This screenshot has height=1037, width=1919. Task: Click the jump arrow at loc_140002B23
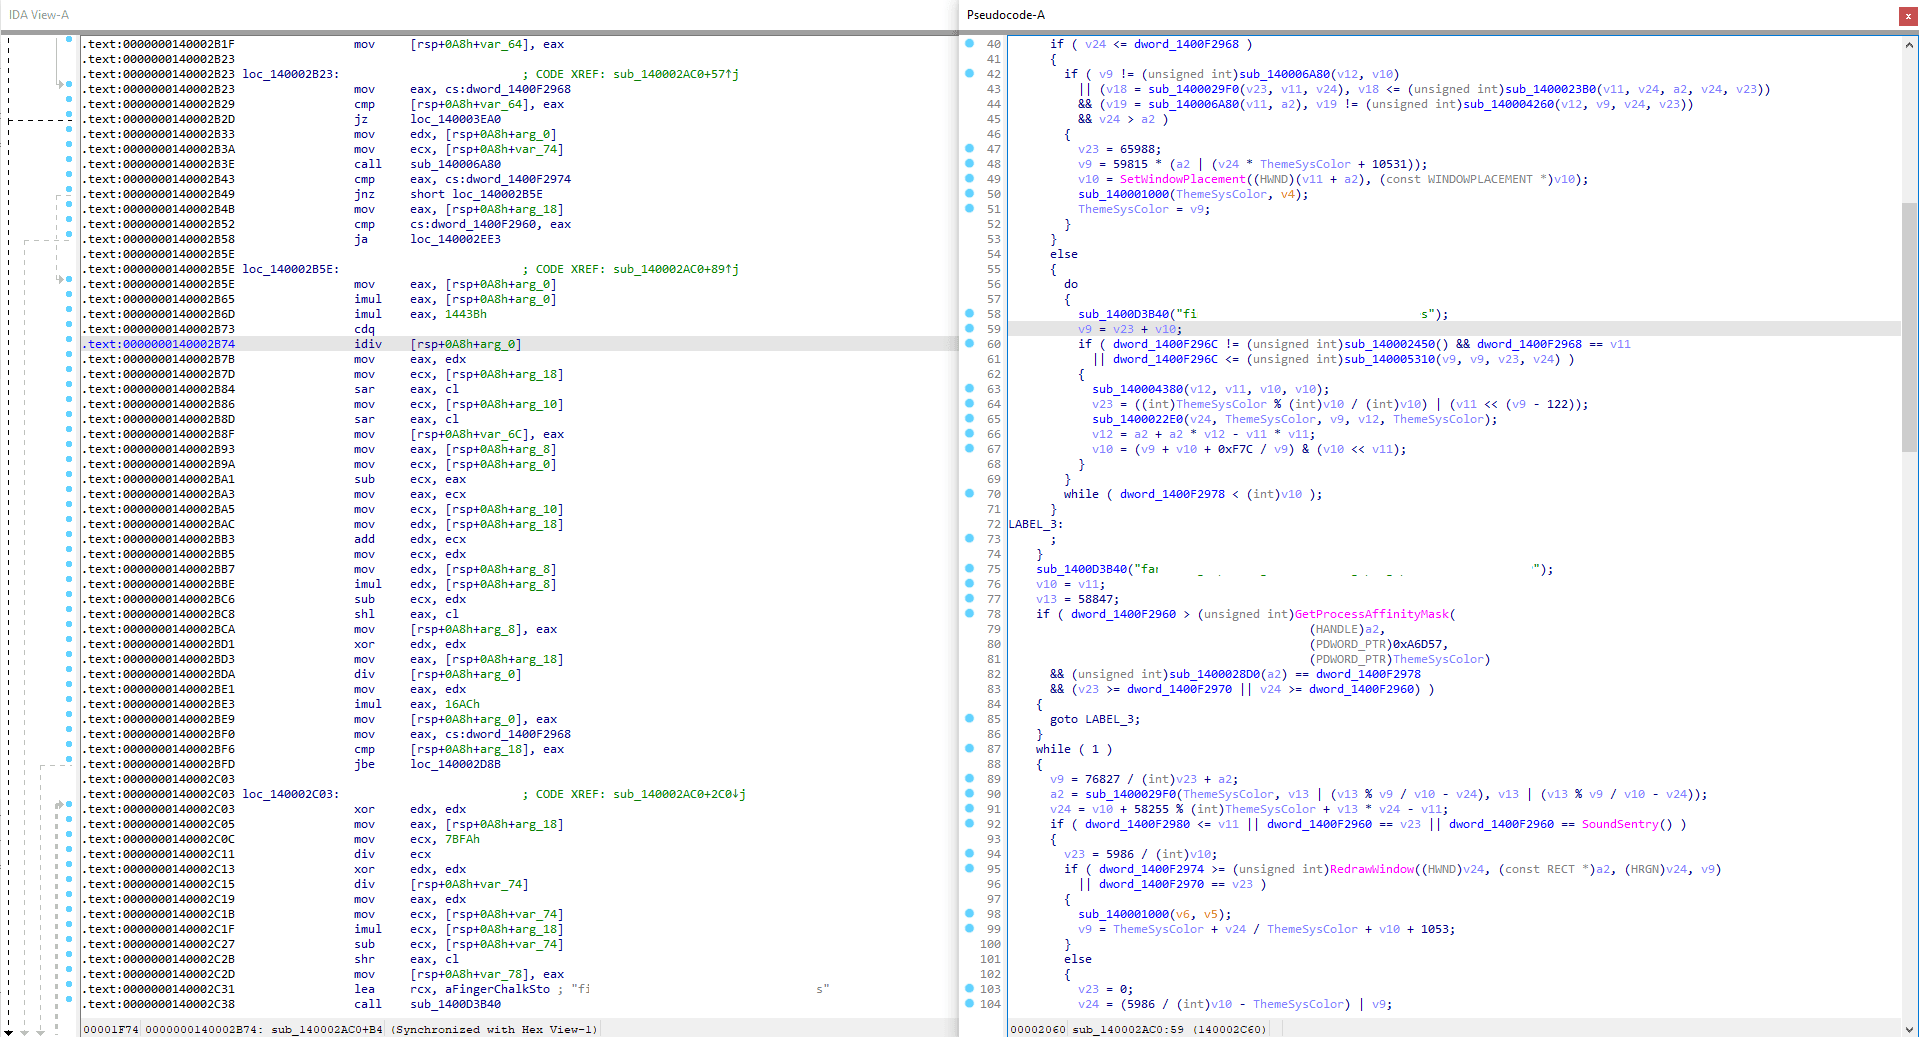60,84
